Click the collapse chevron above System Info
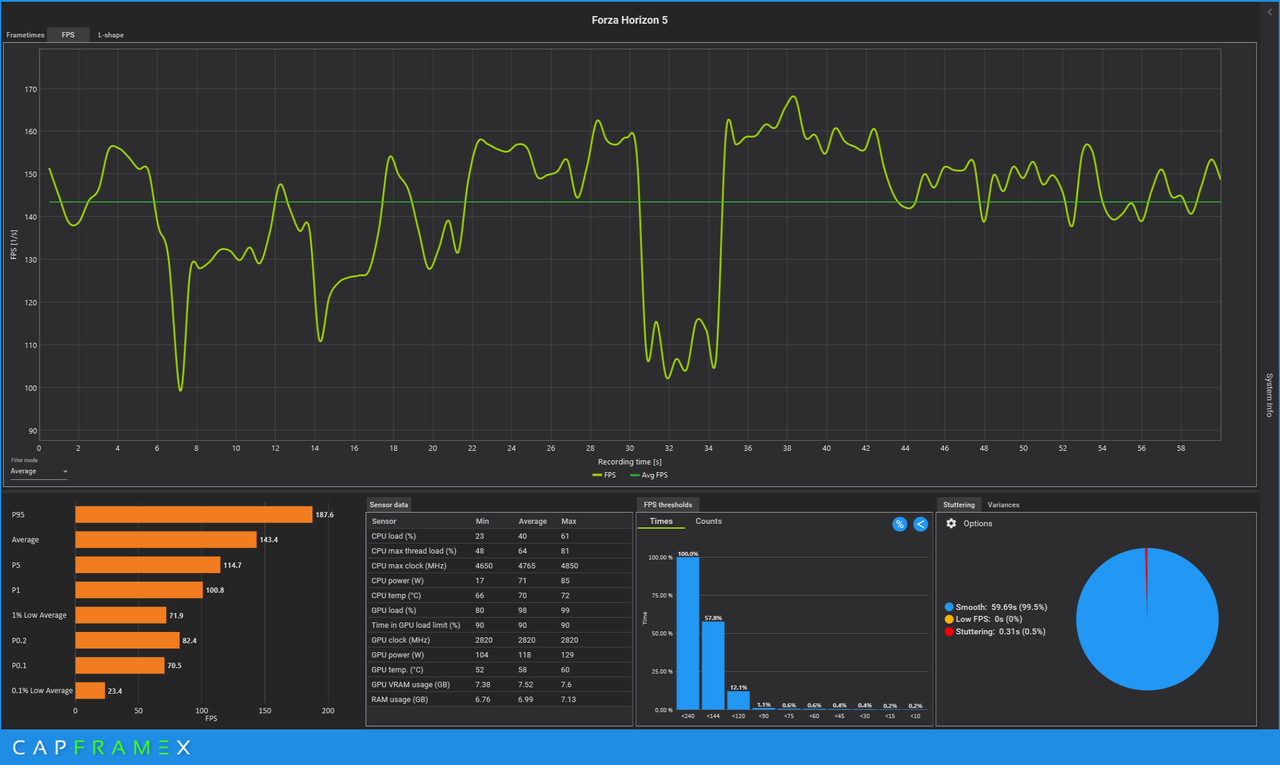Image resolution: width=1280 pixels, height=765 pixels. tap(1270, 12)
